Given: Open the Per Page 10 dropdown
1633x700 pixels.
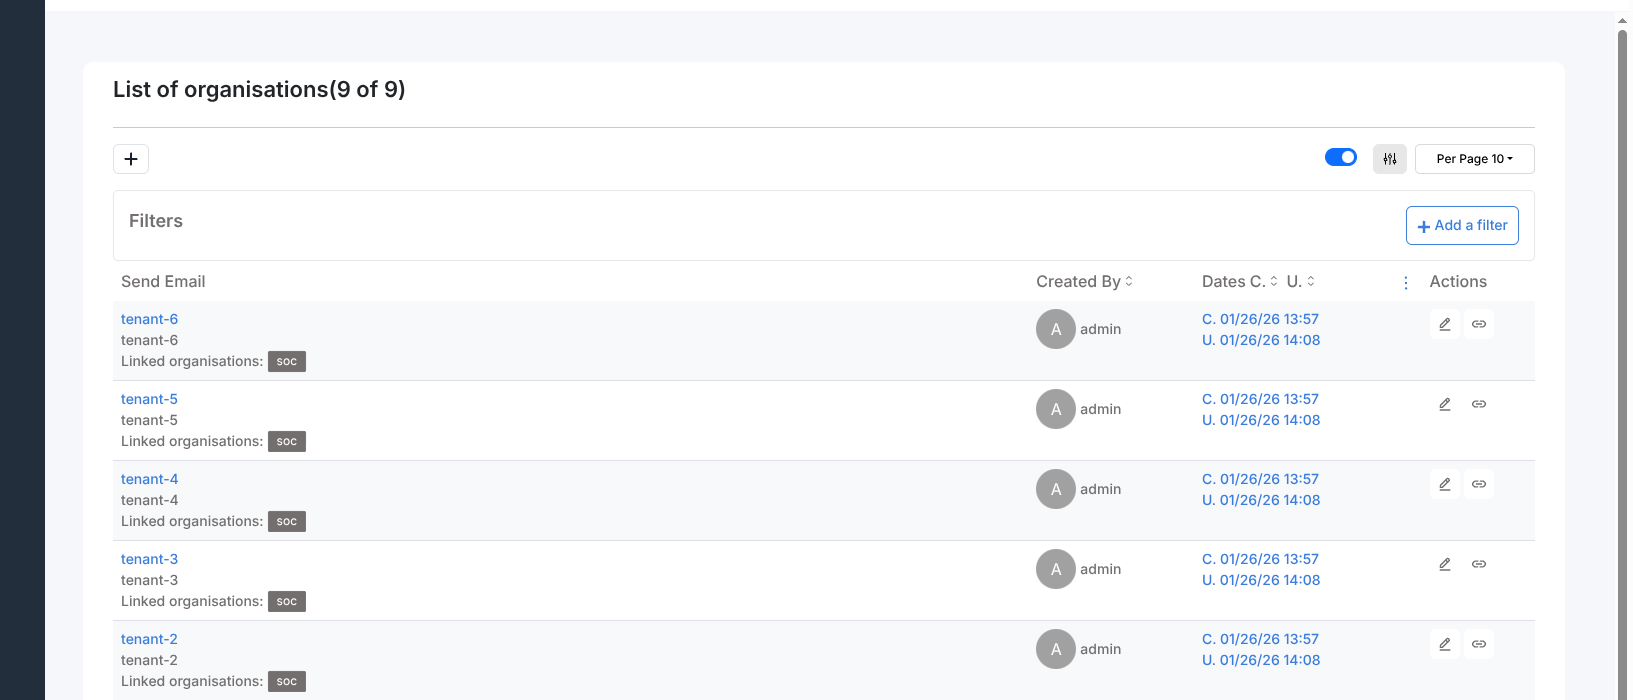Looking at the screenshot, I should (1475, 159).
